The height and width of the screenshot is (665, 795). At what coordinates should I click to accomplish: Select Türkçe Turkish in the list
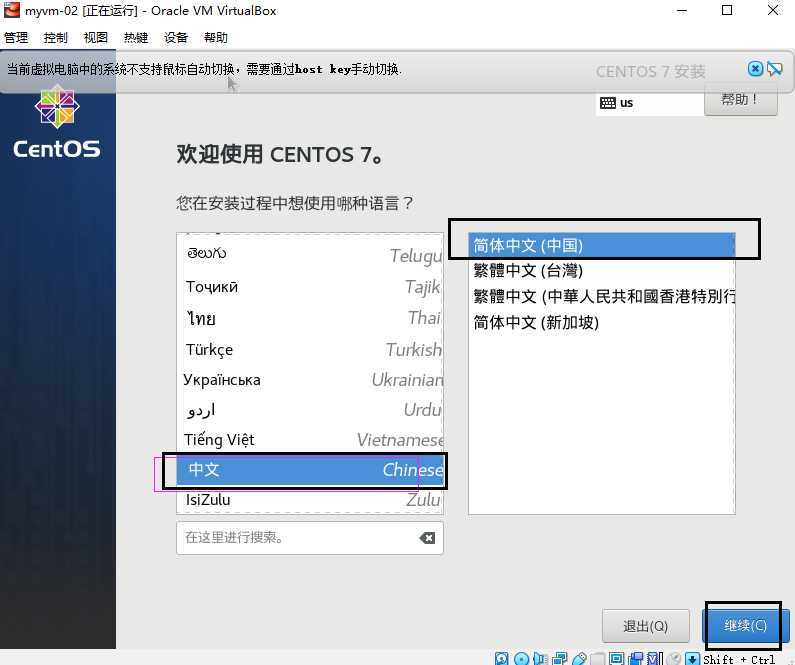tap(310, 349)
